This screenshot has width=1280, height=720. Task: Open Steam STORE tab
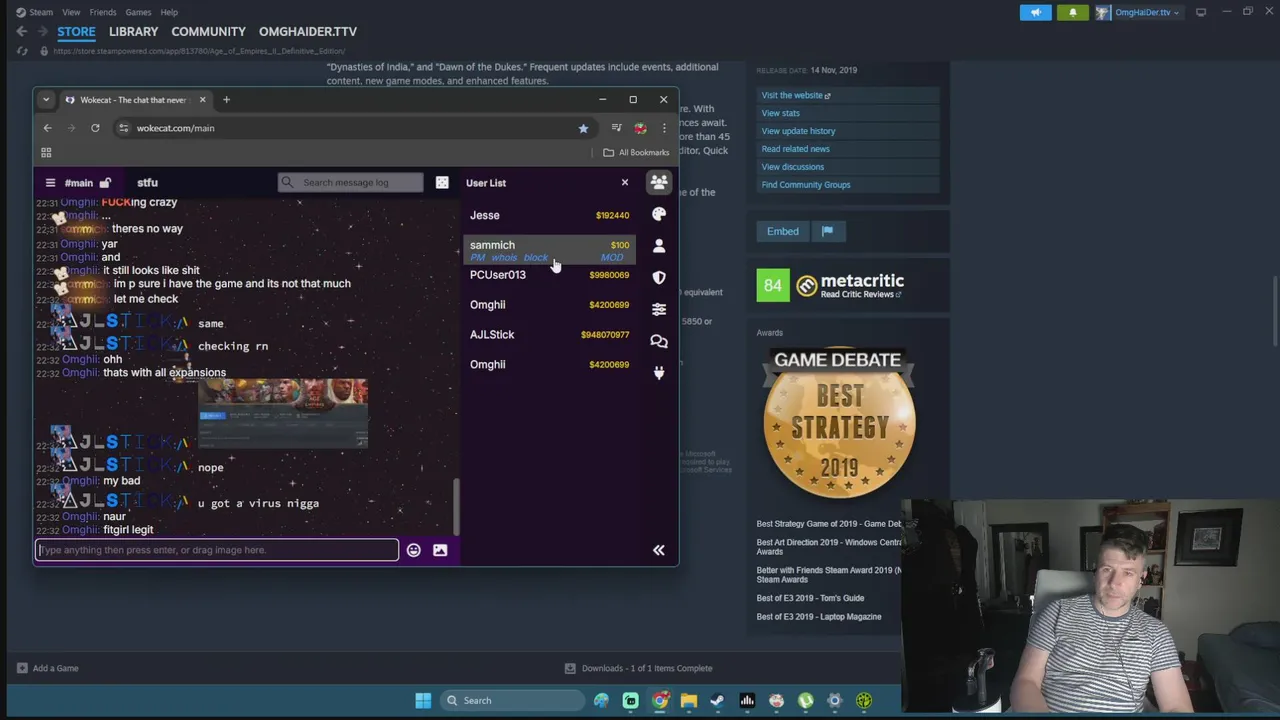click(x=76, y=32)
